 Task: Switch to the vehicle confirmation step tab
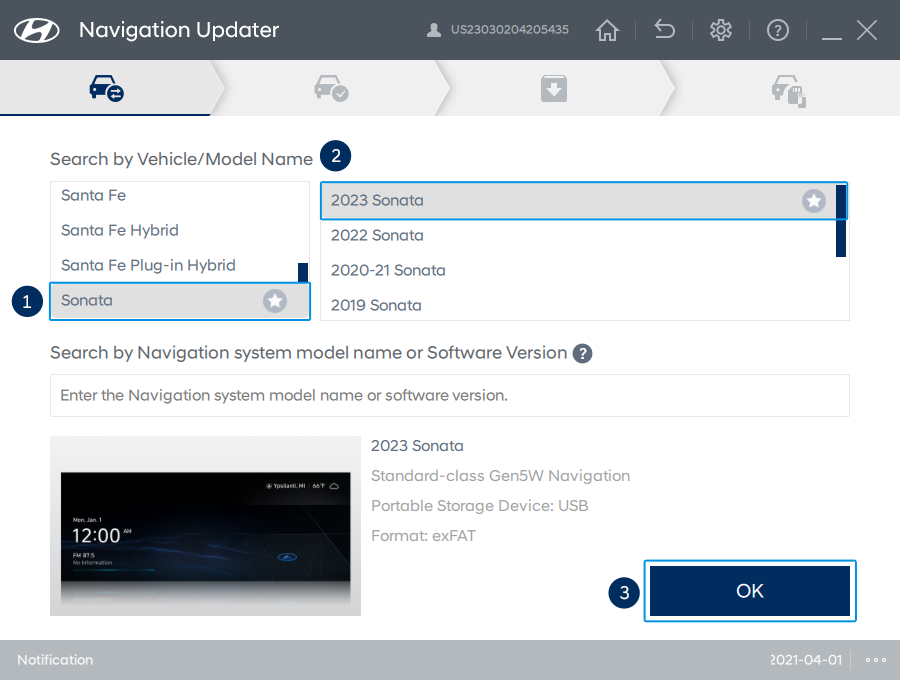click(x=331, y=90)
